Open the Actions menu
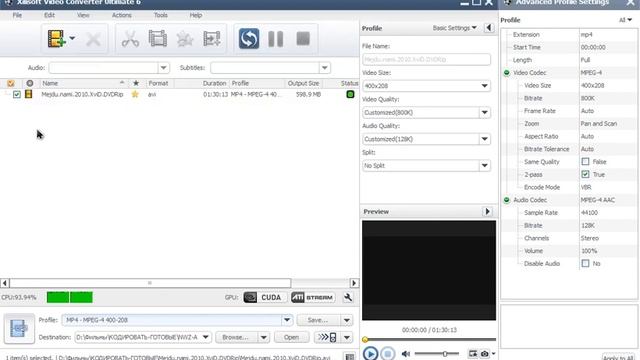640x360 pixels. pos(122,15)
